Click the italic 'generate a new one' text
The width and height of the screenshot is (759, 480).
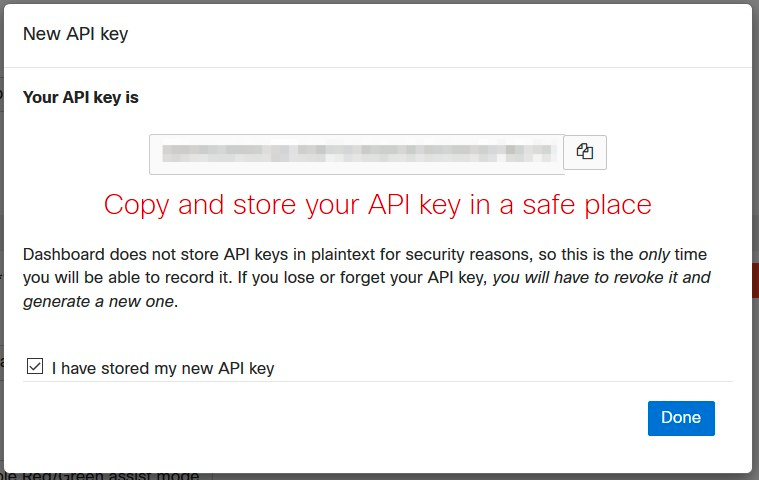[99, 301]
